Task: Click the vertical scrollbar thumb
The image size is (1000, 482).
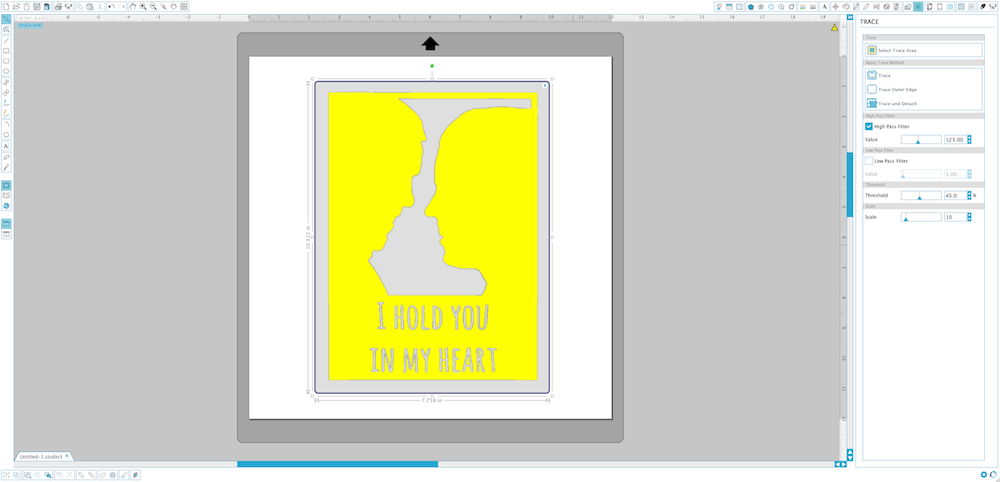Action: coord(849,185)
